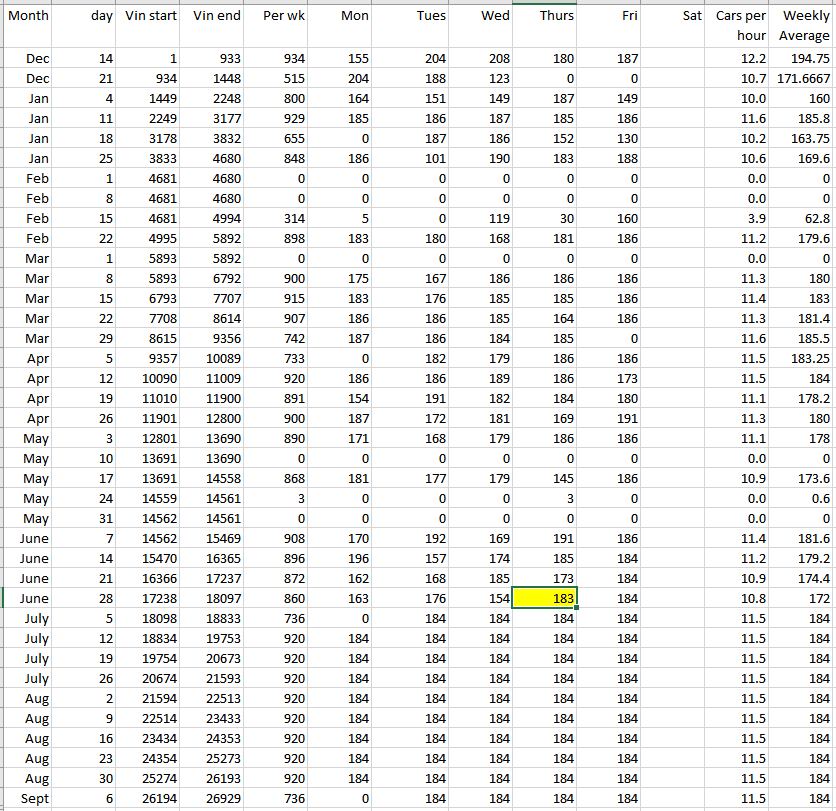836x811 pixels.
Task: Click the Weekly Average header cell
Action: click(803, 25)
